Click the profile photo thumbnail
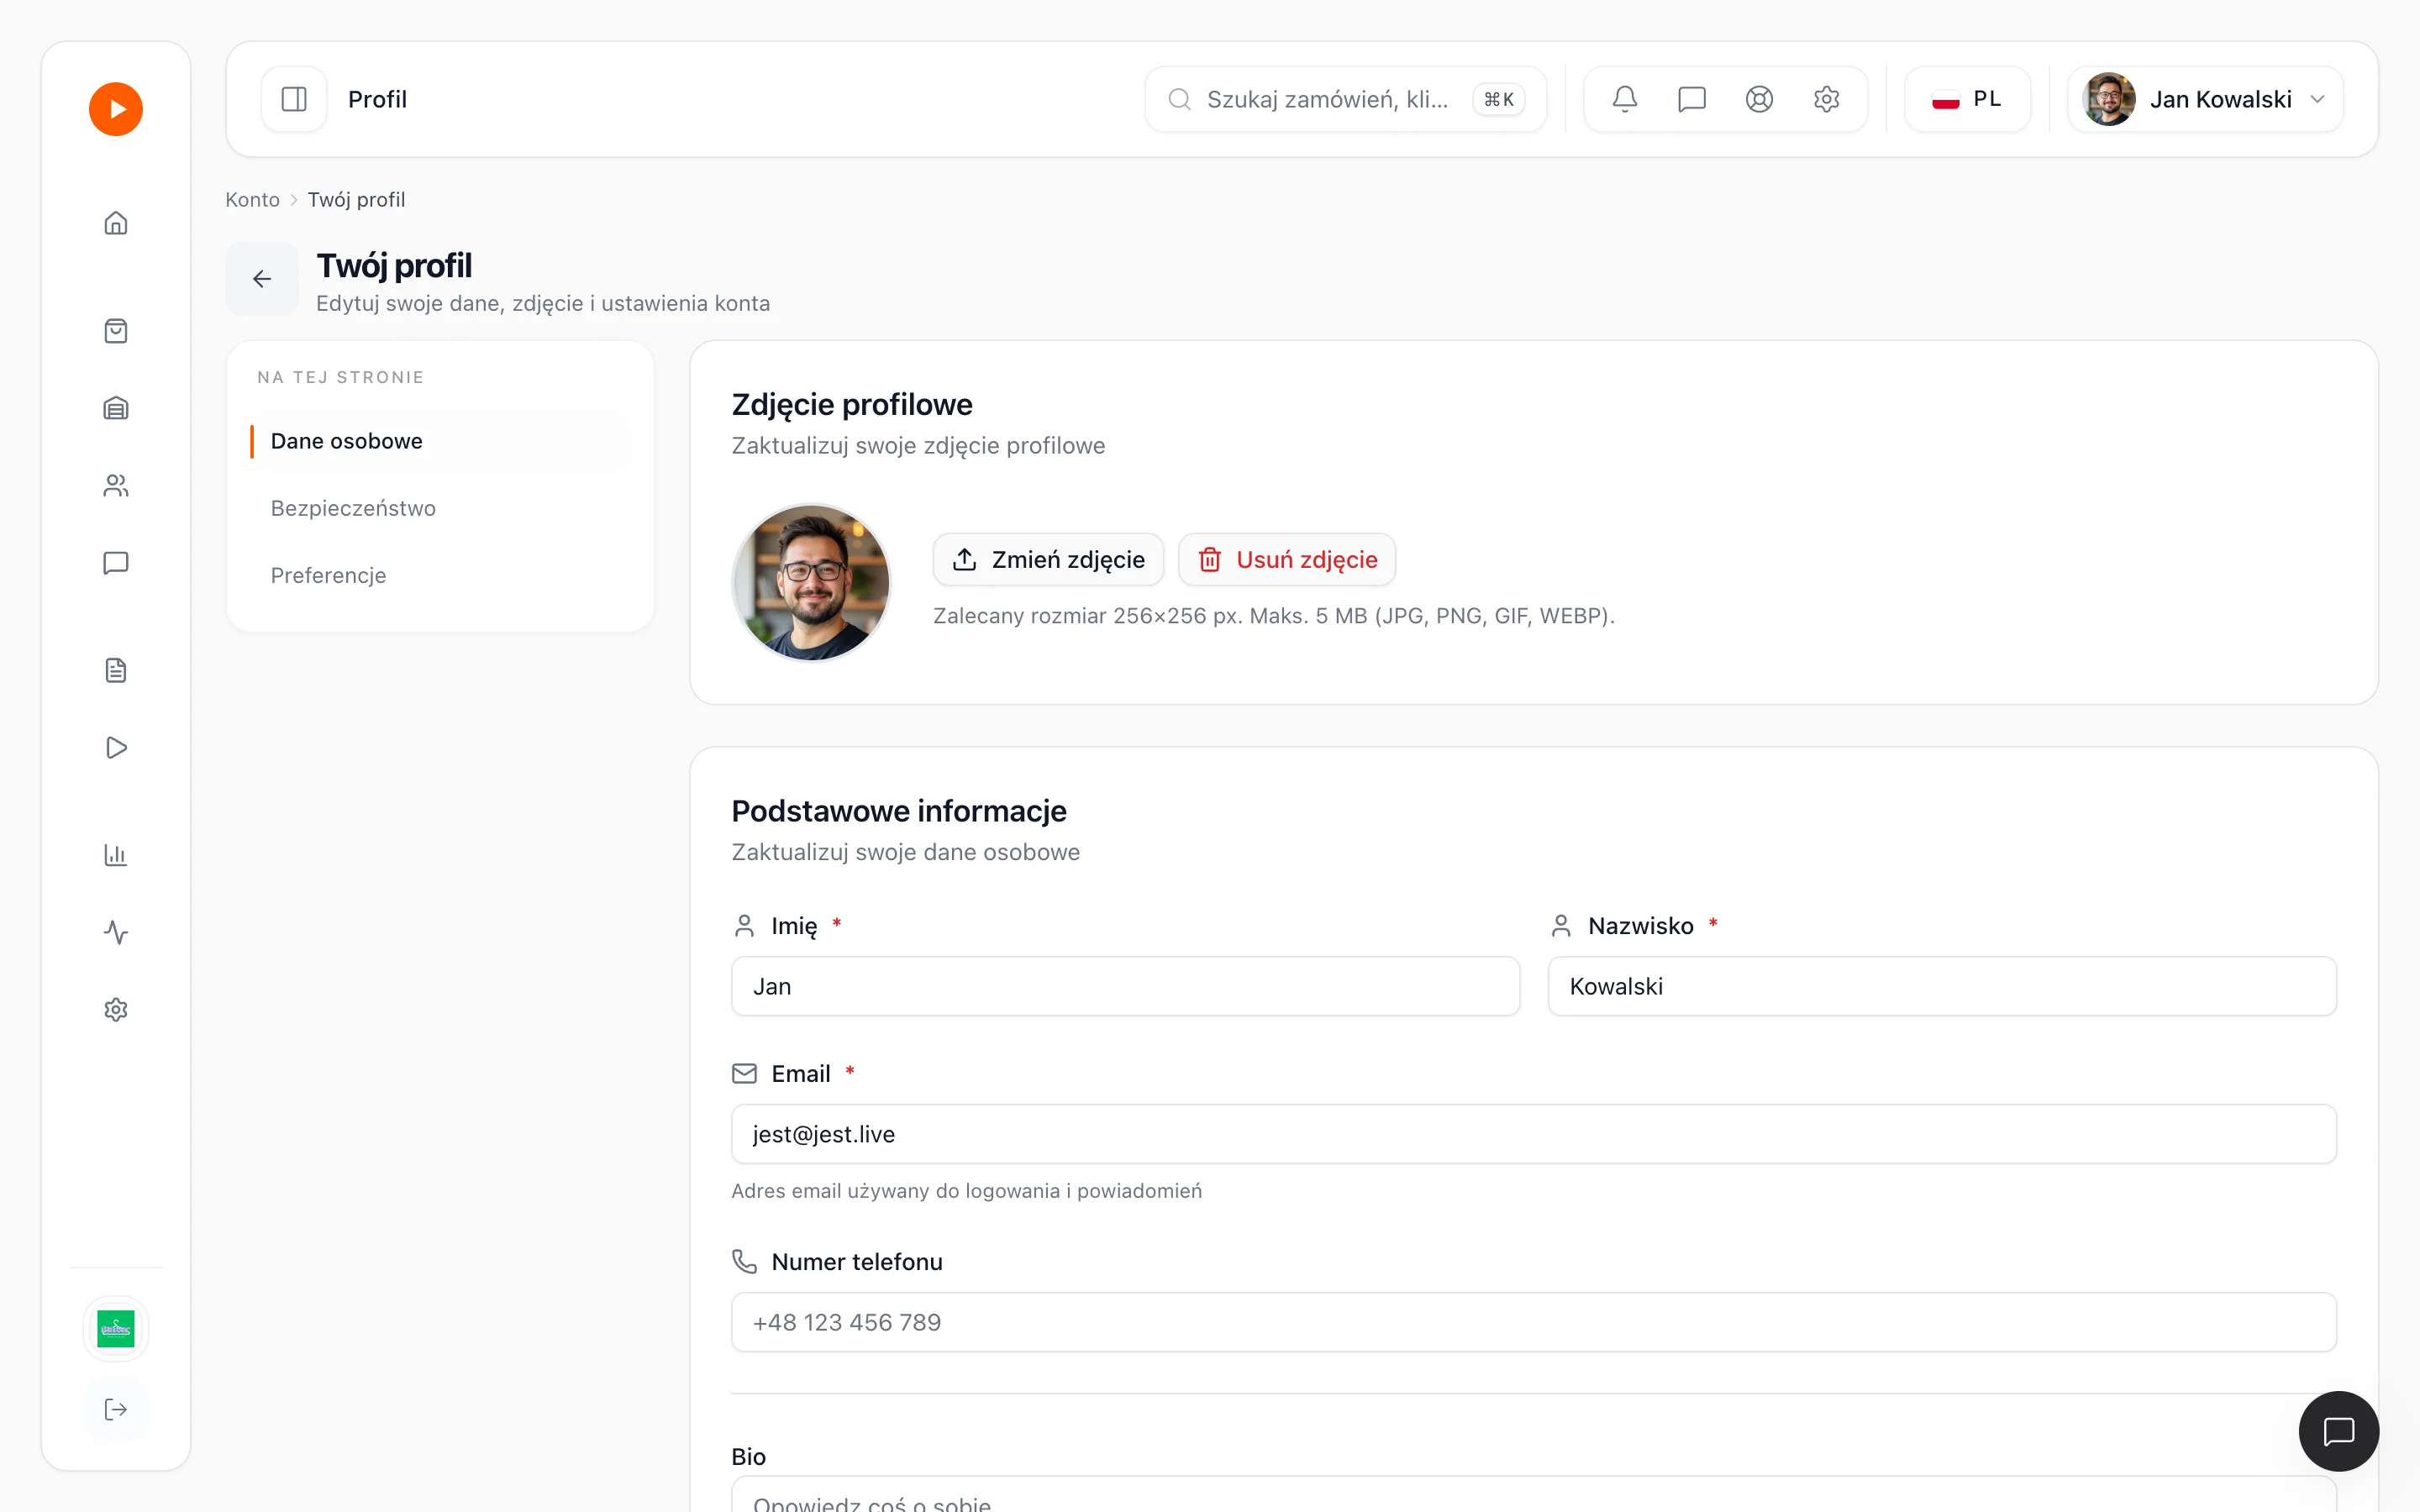Screen dimensions: 2420x1512 point(811,582)
